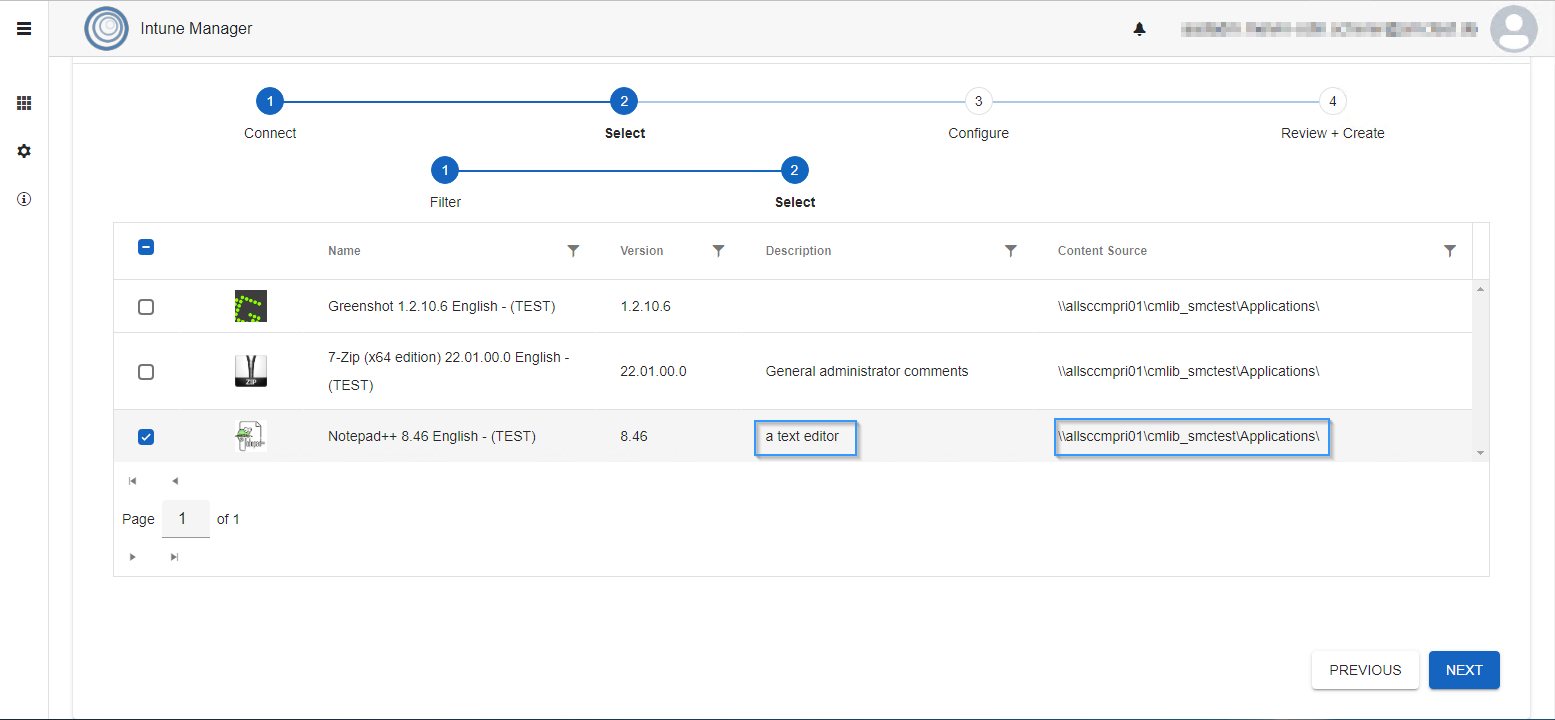The width and height of the screenshot is (1555, 720).
Task: Toggle the select-all header checkbox
Action: (x=146, y=248)
